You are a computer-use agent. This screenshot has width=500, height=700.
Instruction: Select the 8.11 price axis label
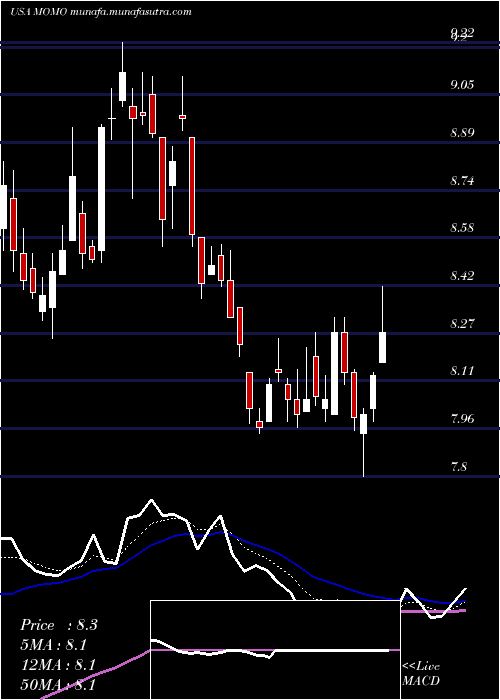point(461,371)
